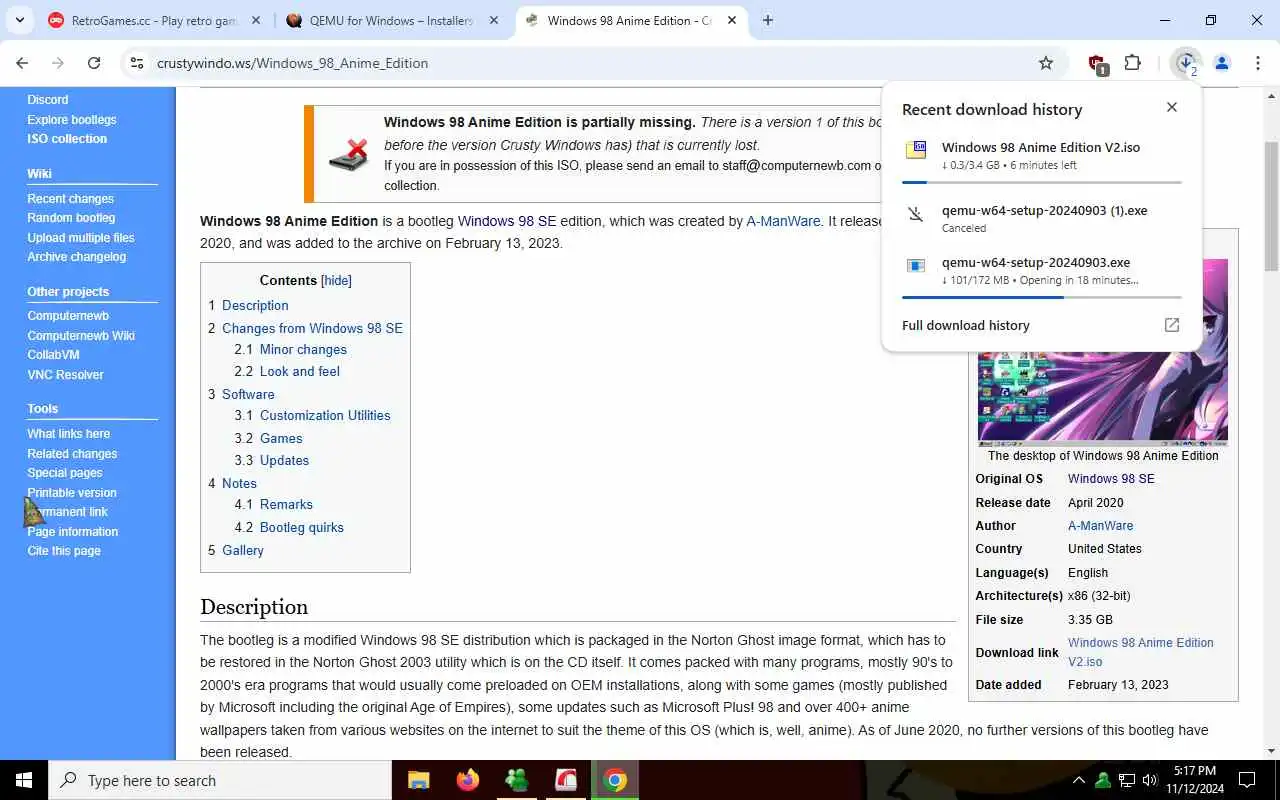Open the qemu-w64-setup-20240903.exe download entry
Image resolution: width=1280 pixels, height=800 pixels.
click(1041, 270)
